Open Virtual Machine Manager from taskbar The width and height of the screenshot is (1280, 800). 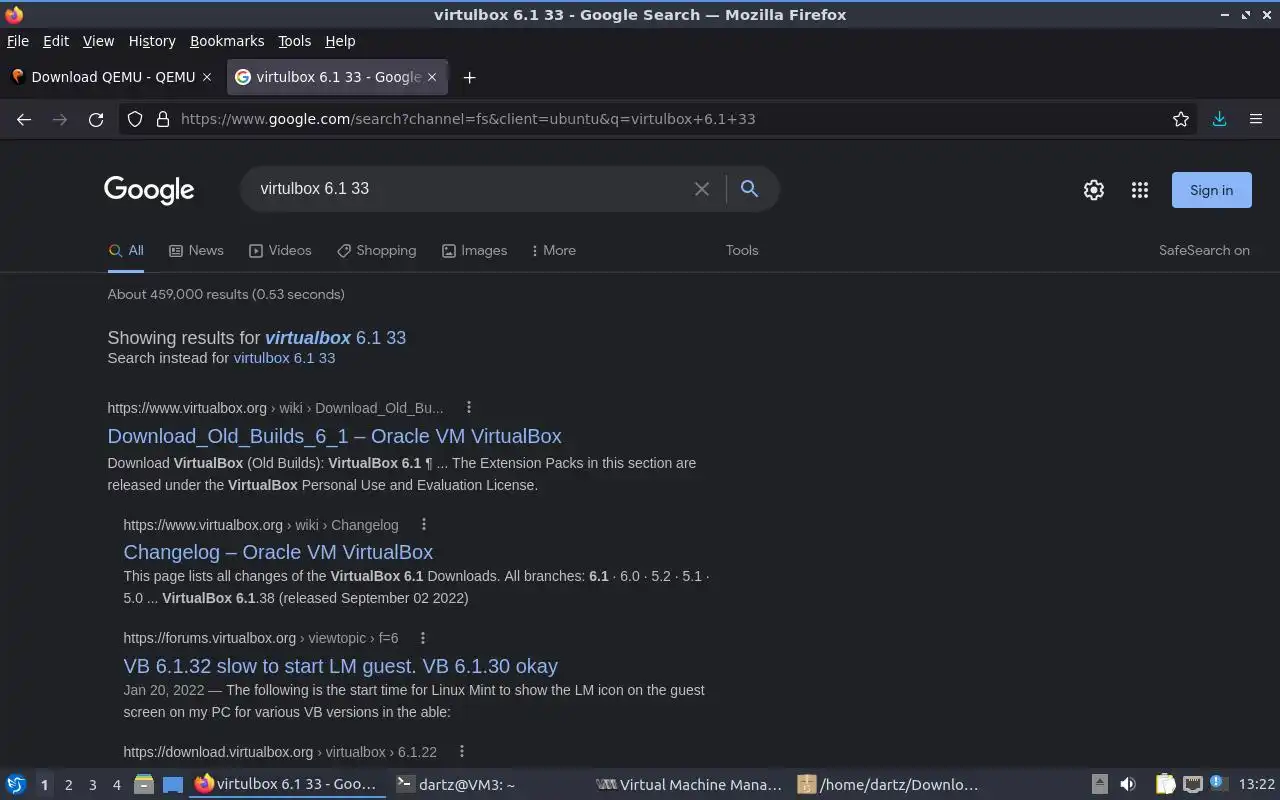click(x=688, y=785)
